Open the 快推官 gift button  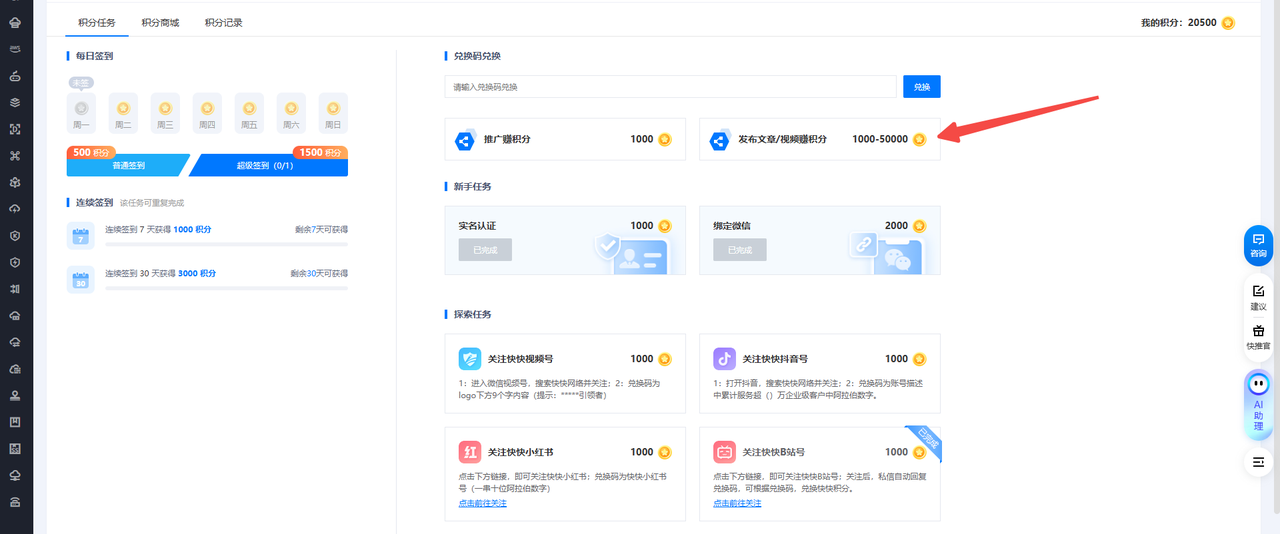pos(1259,336)
